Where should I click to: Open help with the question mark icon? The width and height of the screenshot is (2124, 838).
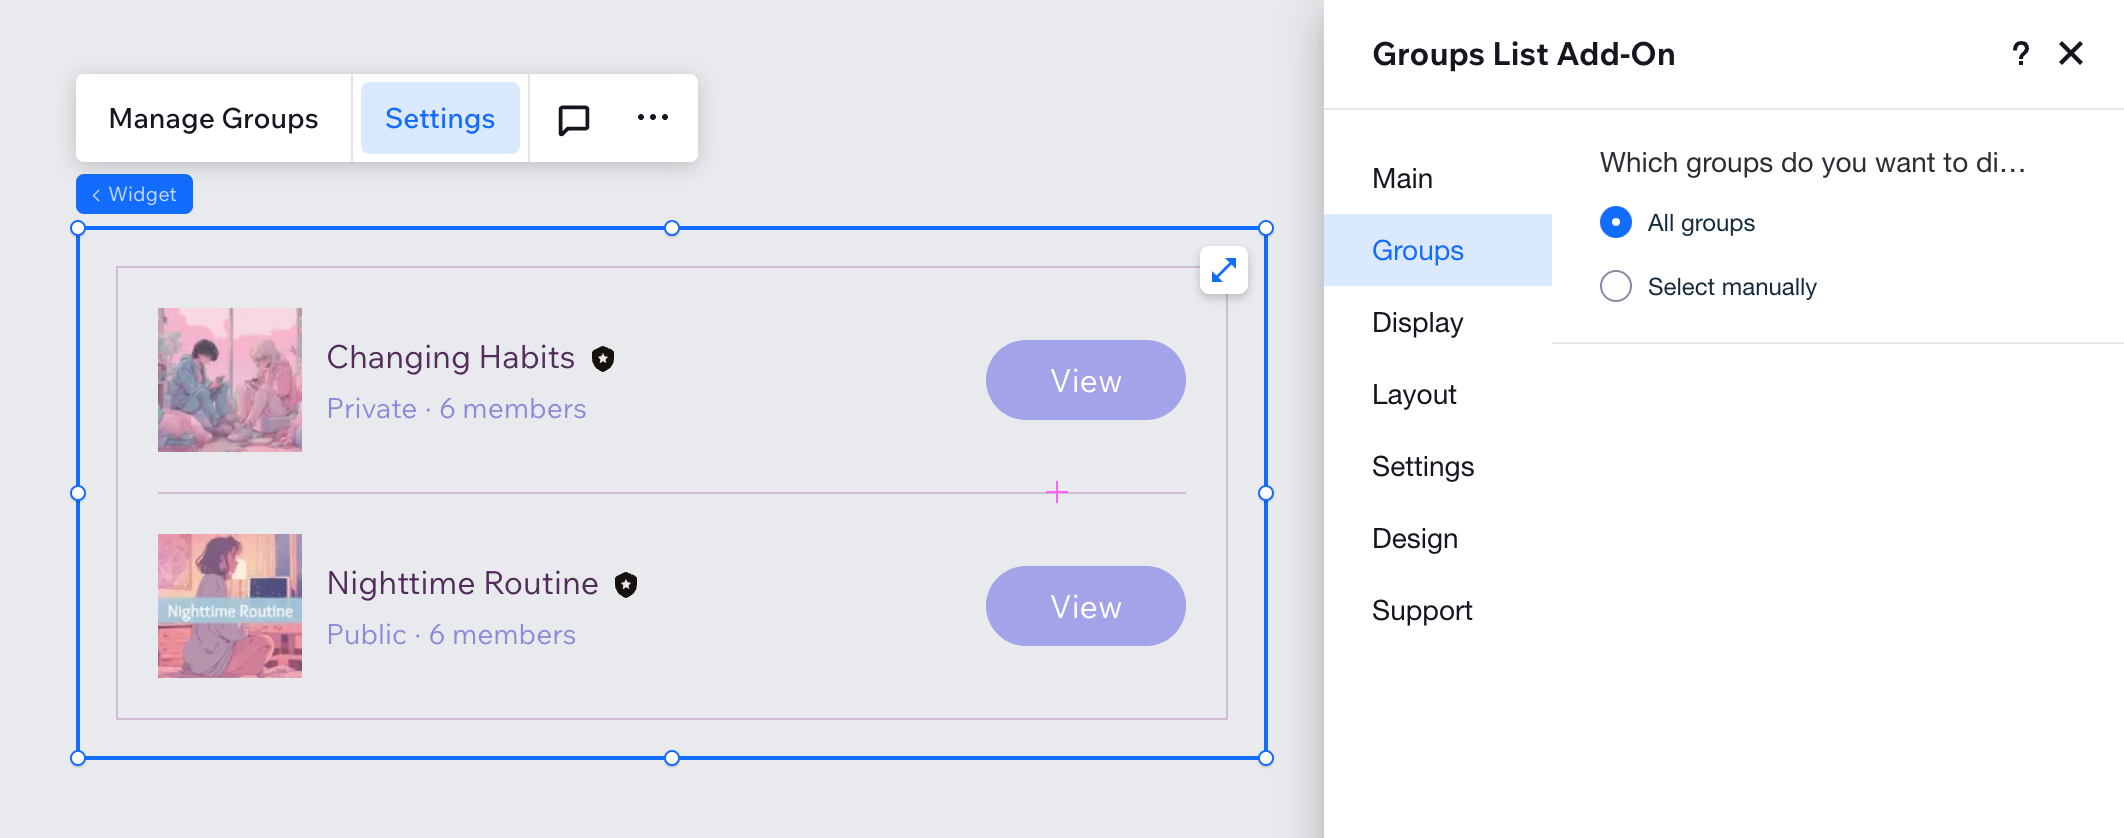click(x=2020, y=54)
